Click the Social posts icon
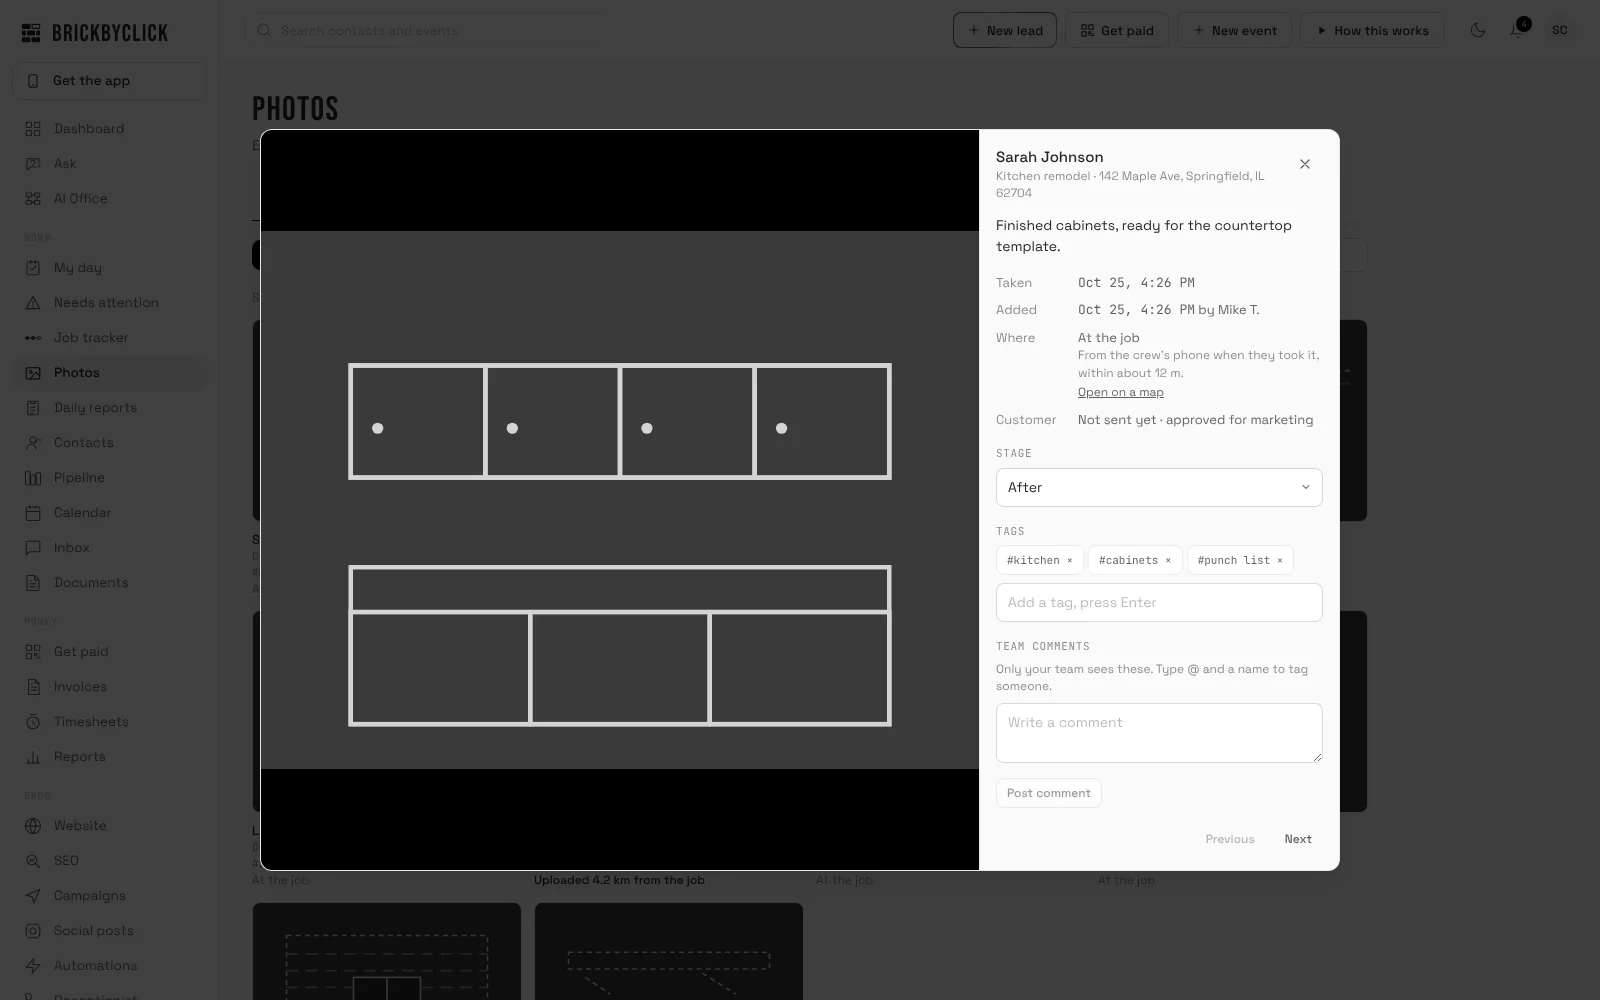The image size is (1600, 1000). click(x=33, y=931)
